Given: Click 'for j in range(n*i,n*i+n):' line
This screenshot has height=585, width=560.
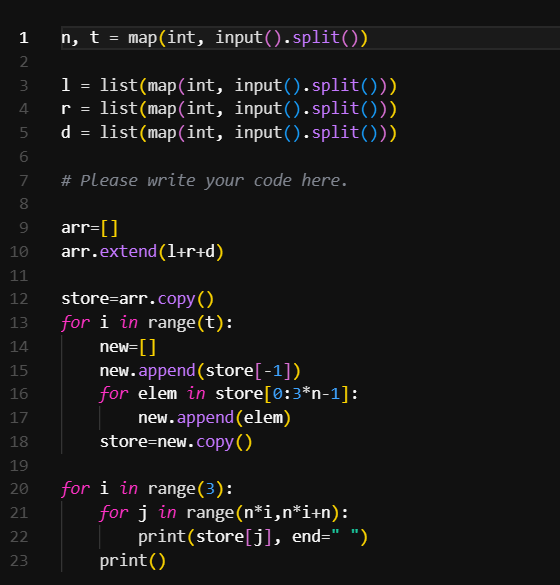Looking at the screenshot, I should (224, 513).
